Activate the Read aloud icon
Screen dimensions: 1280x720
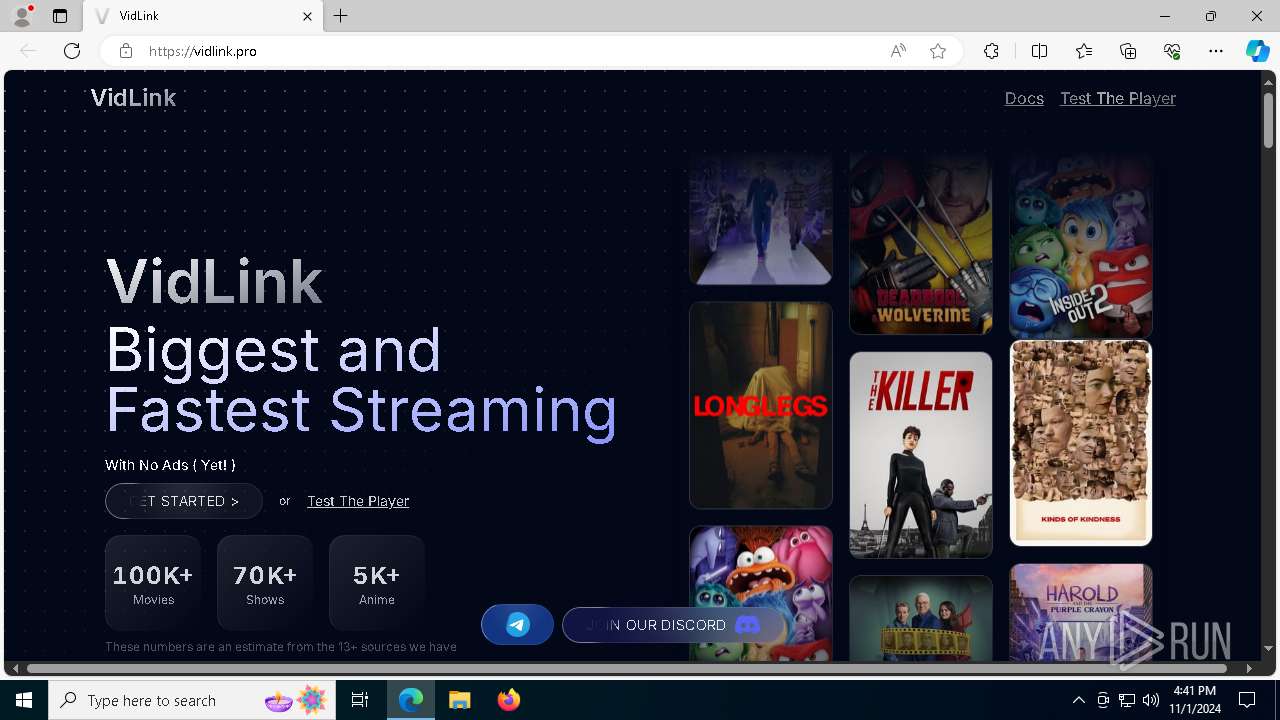[x=898, y=51]
